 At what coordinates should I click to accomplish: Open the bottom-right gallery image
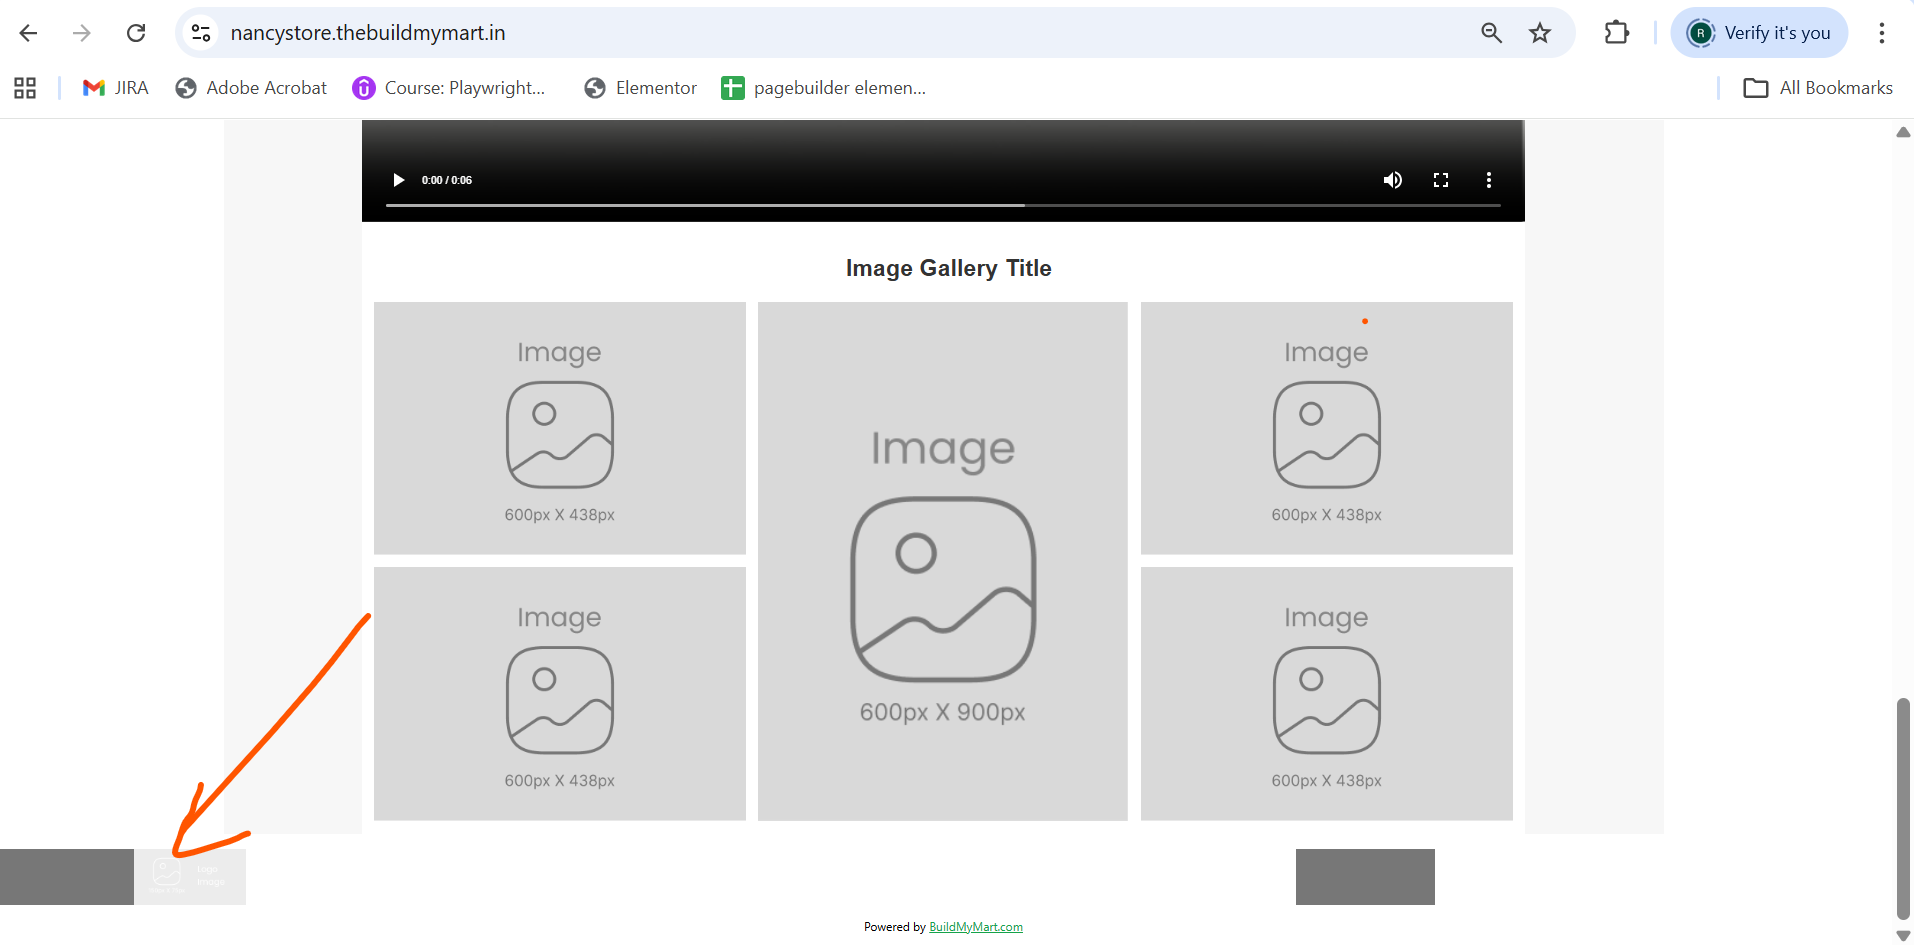pyautogui.click(x=1326, y=694)
